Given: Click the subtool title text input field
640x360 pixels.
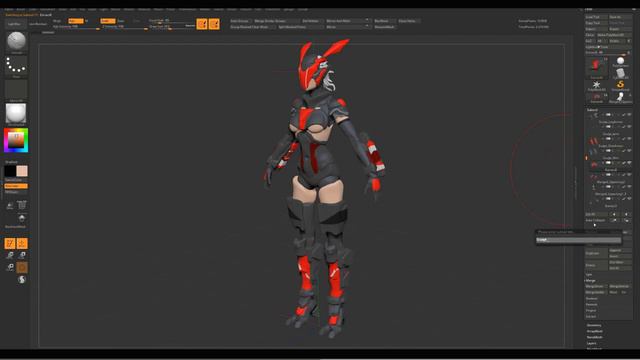Looking at the screenshot, I should pyautogui.click(x=578, y=240).
